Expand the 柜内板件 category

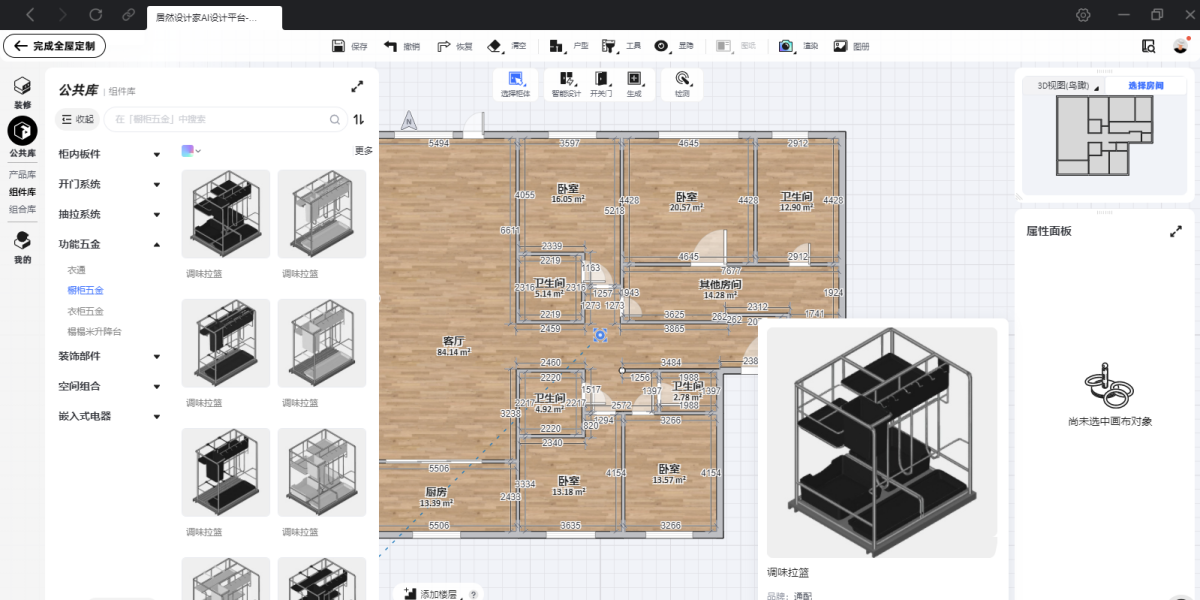157,154
